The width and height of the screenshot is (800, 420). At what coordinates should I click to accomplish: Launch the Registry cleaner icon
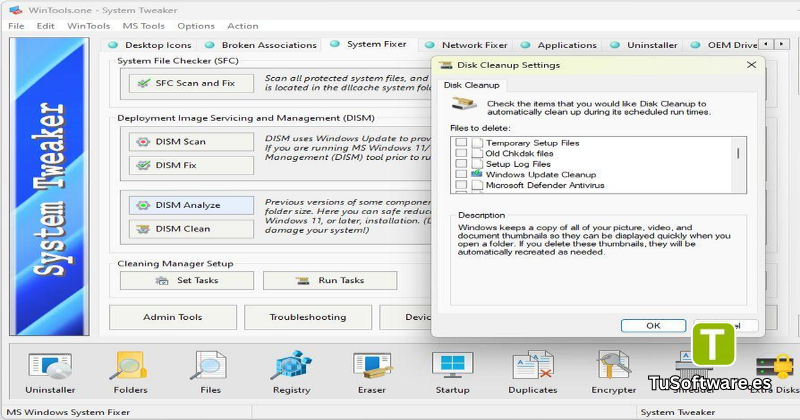pyautogui.click(x=291, y=366)
